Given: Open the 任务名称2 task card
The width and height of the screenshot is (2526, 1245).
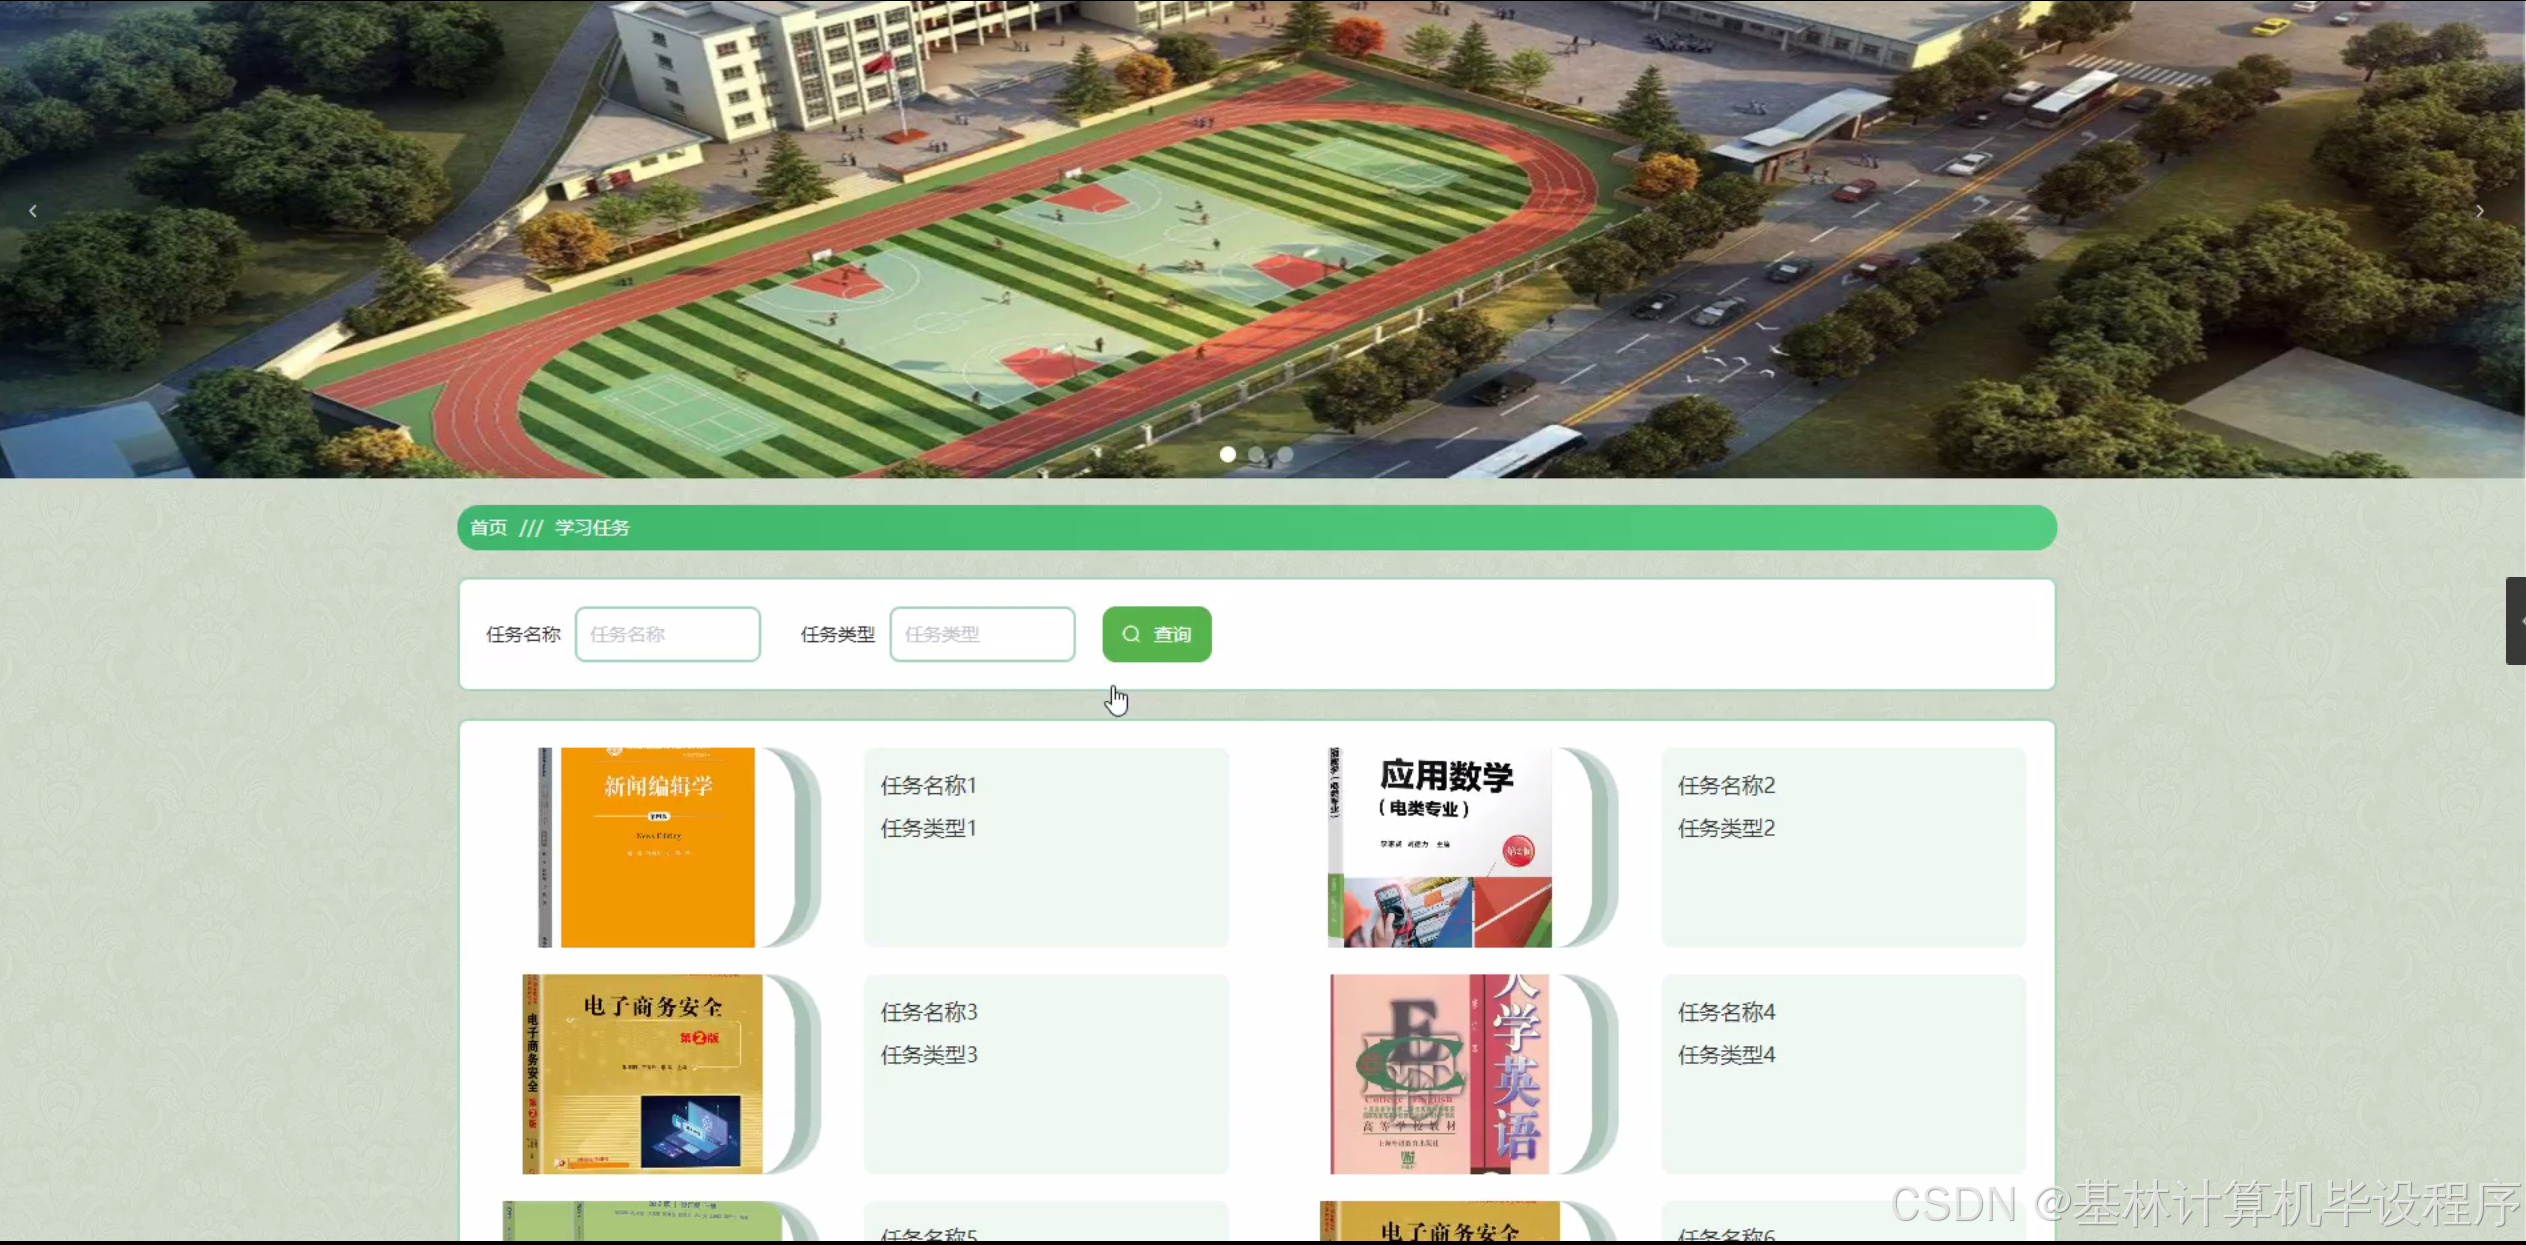Looking at the screenshot, I should tap(1842, 847).
